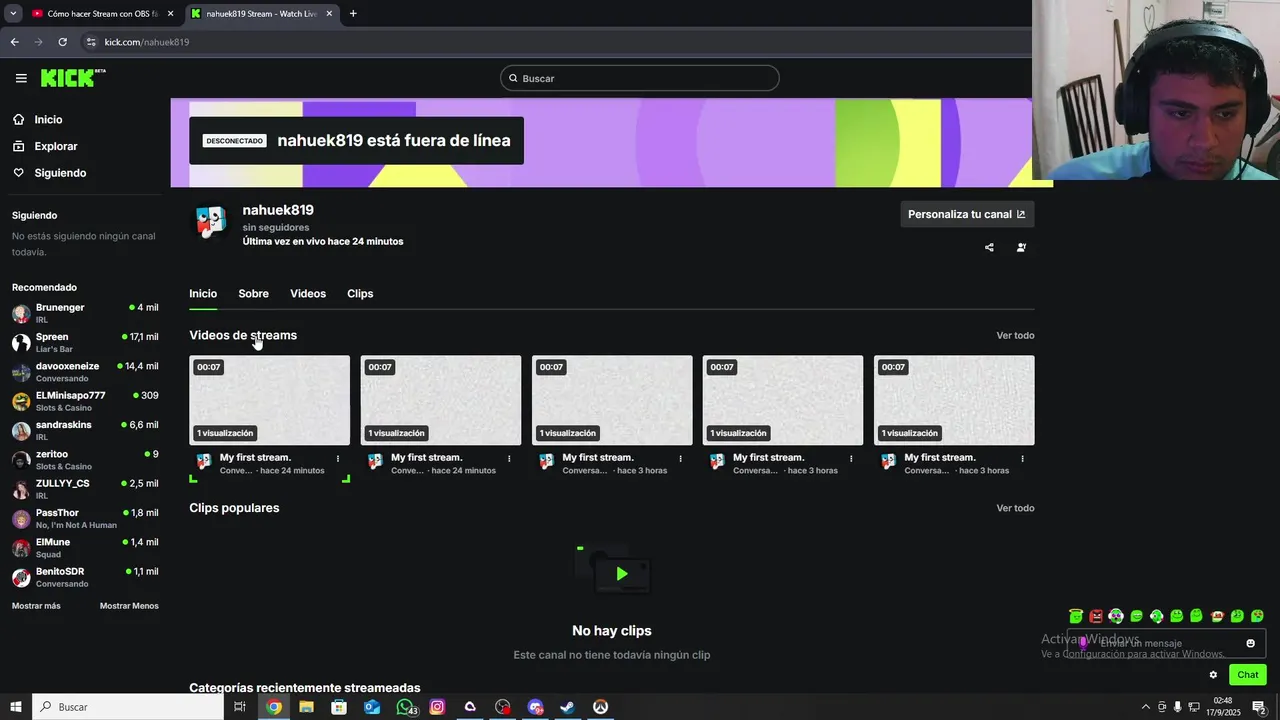Open chat settings gear icon

[1213, 675]
